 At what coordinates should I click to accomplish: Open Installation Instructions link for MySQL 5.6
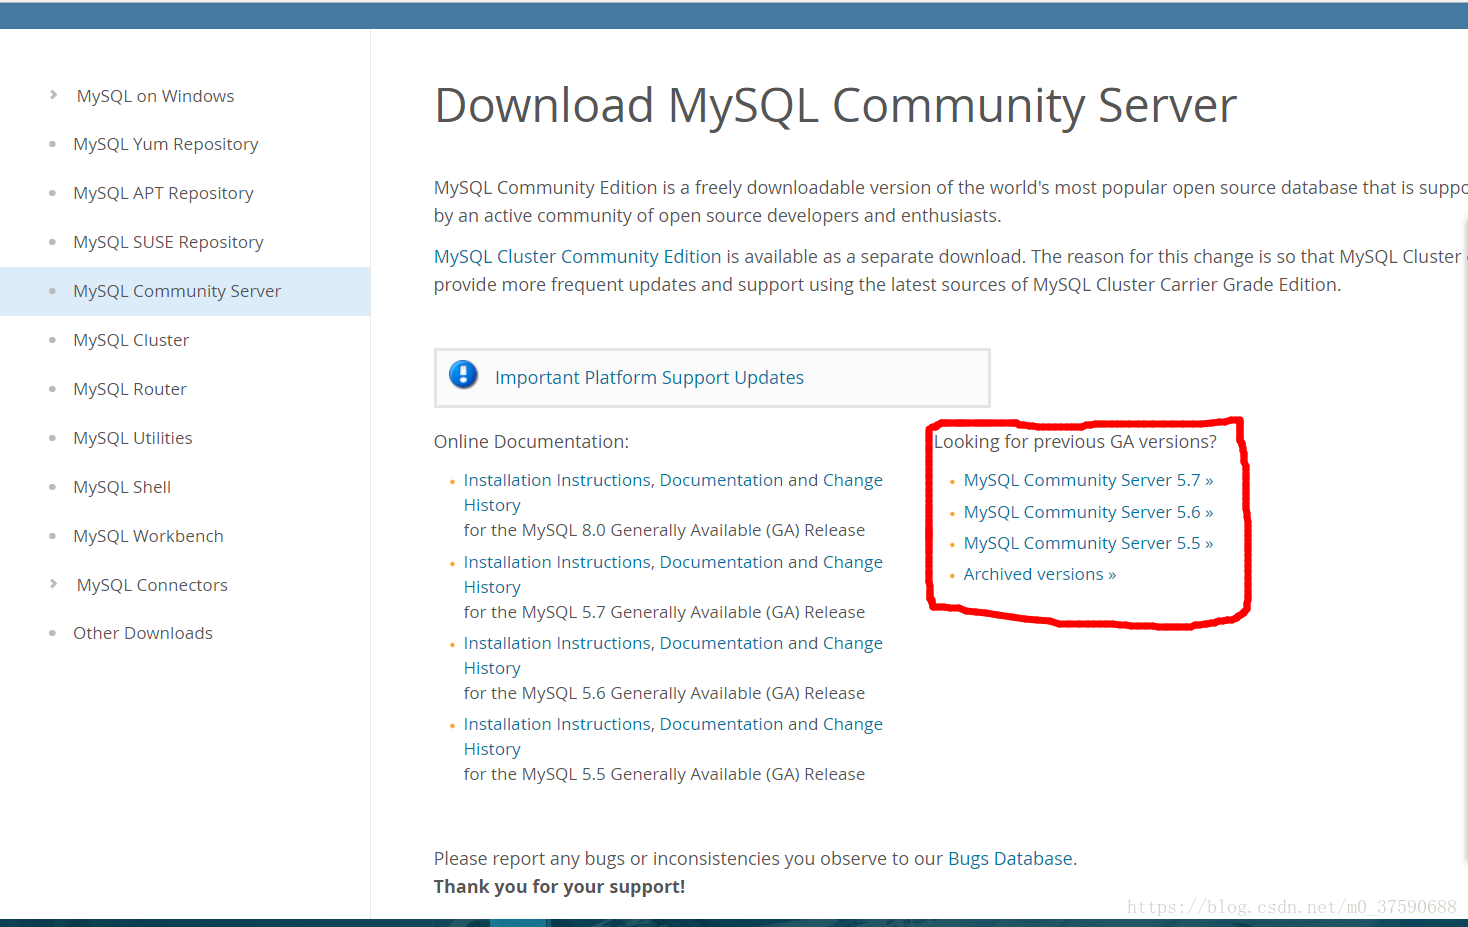coord(557,644)
